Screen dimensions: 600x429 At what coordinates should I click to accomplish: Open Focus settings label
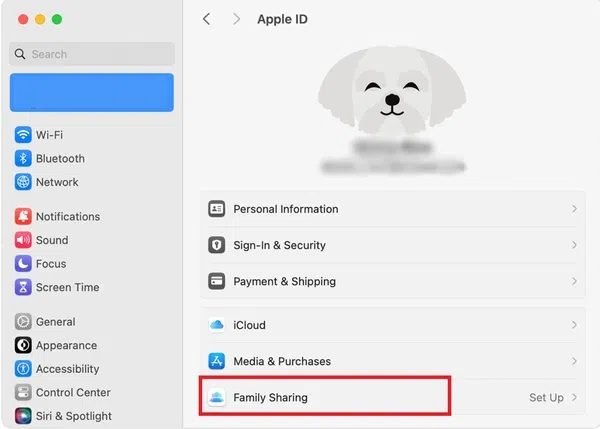(x=51, y=264)
